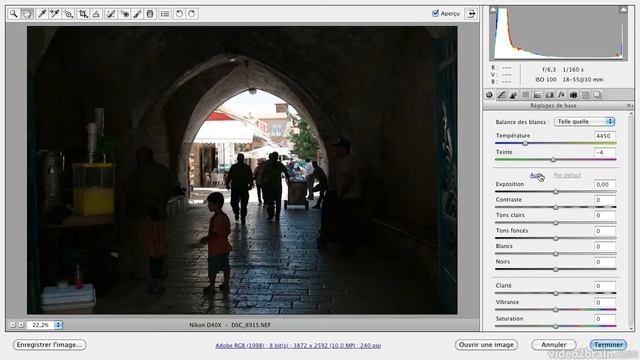The height and width of the screenshot is (360, 640).
Task: Click the Par défaut link
Action: 567,175
